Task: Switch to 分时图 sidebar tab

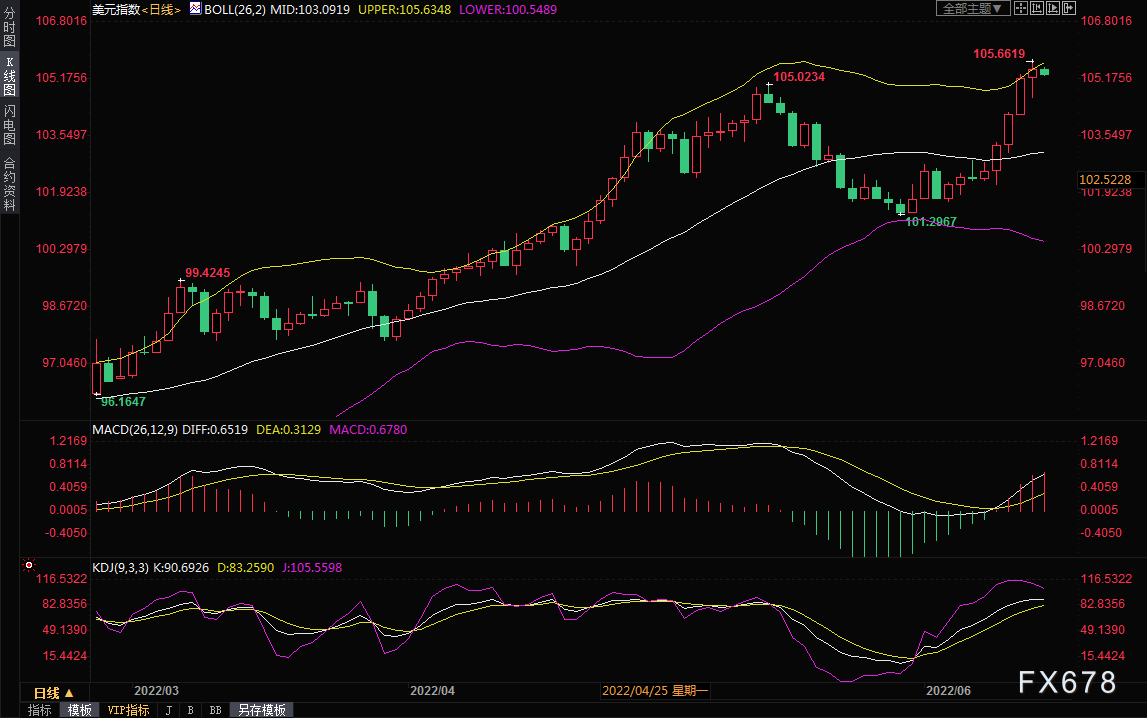Action: tap(10, 28)
